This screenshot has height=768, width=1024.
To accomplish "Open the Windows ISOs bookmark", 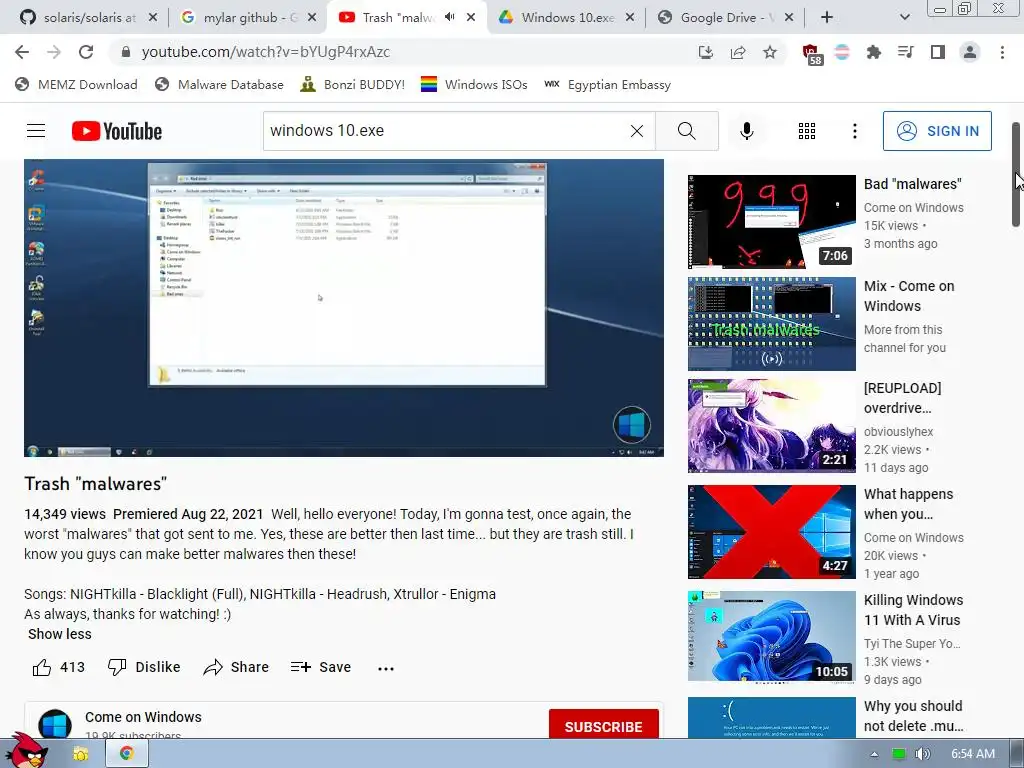I will [474, 84].
